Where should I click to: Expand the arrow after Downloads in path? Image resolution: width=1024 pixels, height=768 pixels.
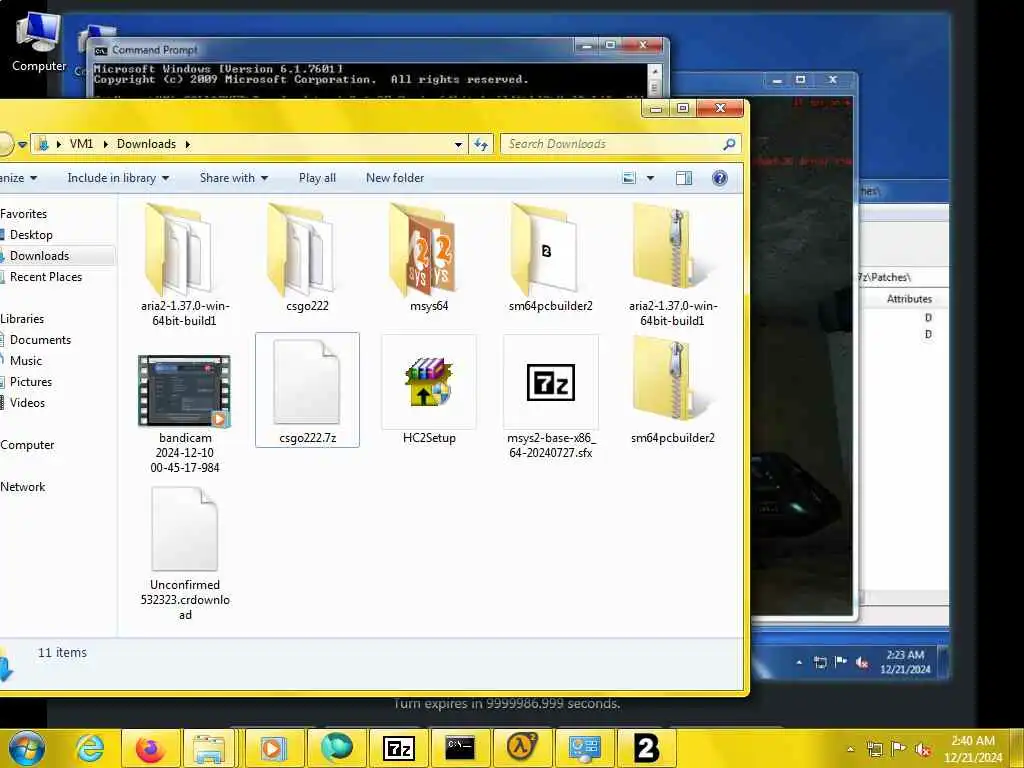[x=187, y=144]
